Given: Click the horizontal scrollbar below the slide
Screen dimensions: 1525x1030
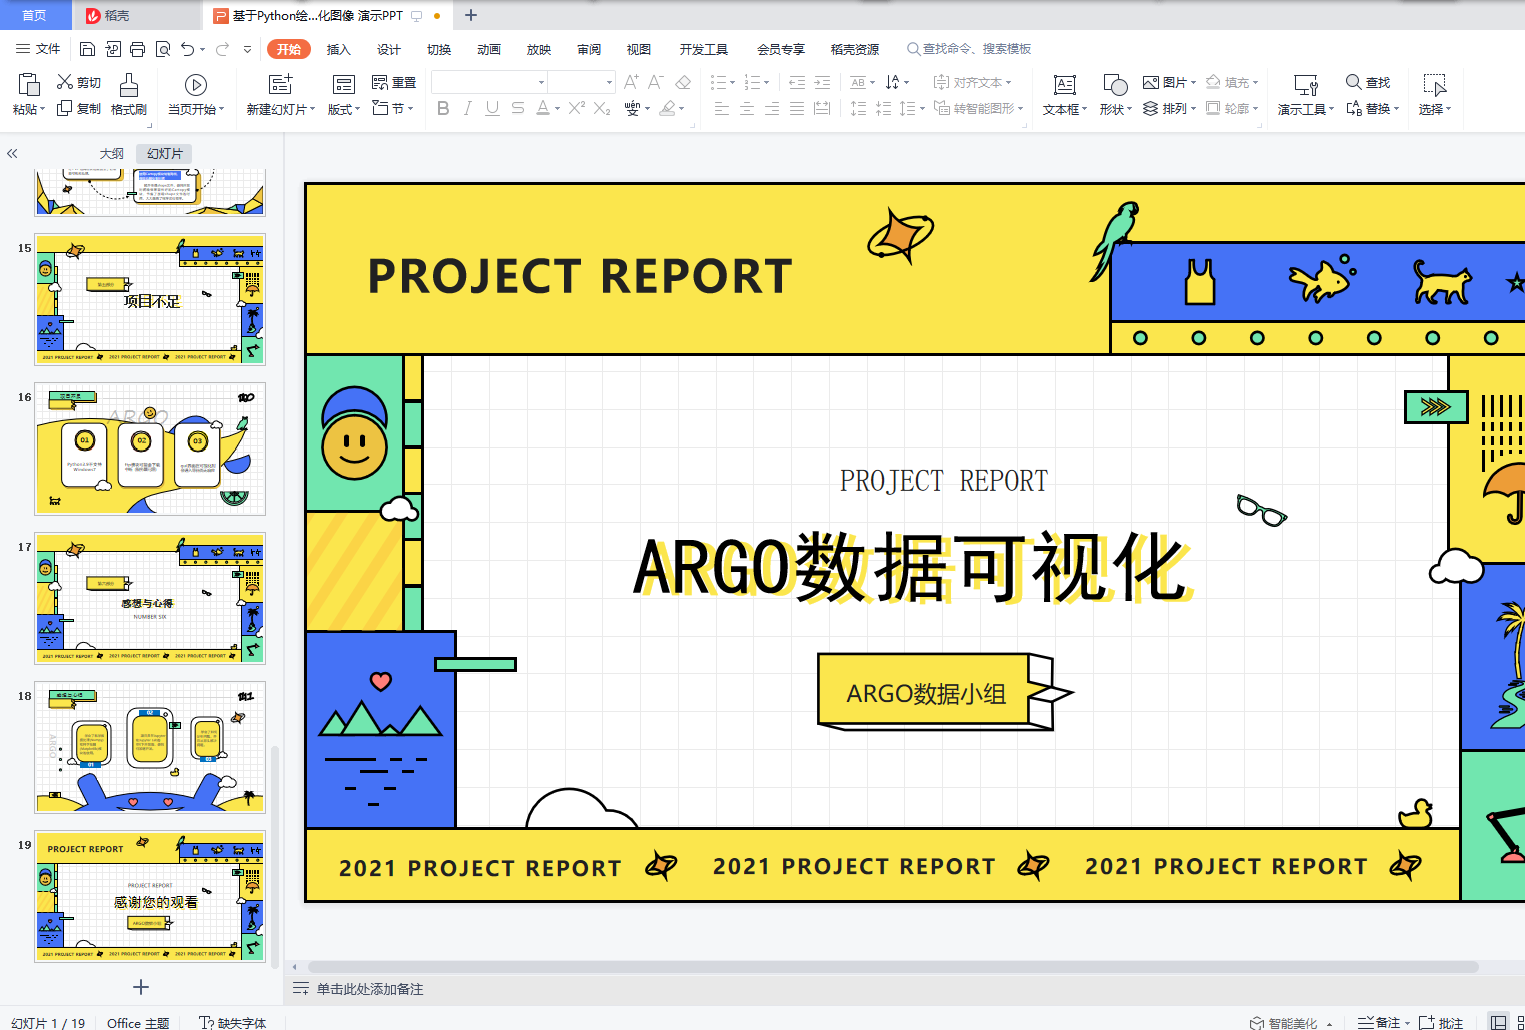Looking at the screenshot, I should 893,967.
